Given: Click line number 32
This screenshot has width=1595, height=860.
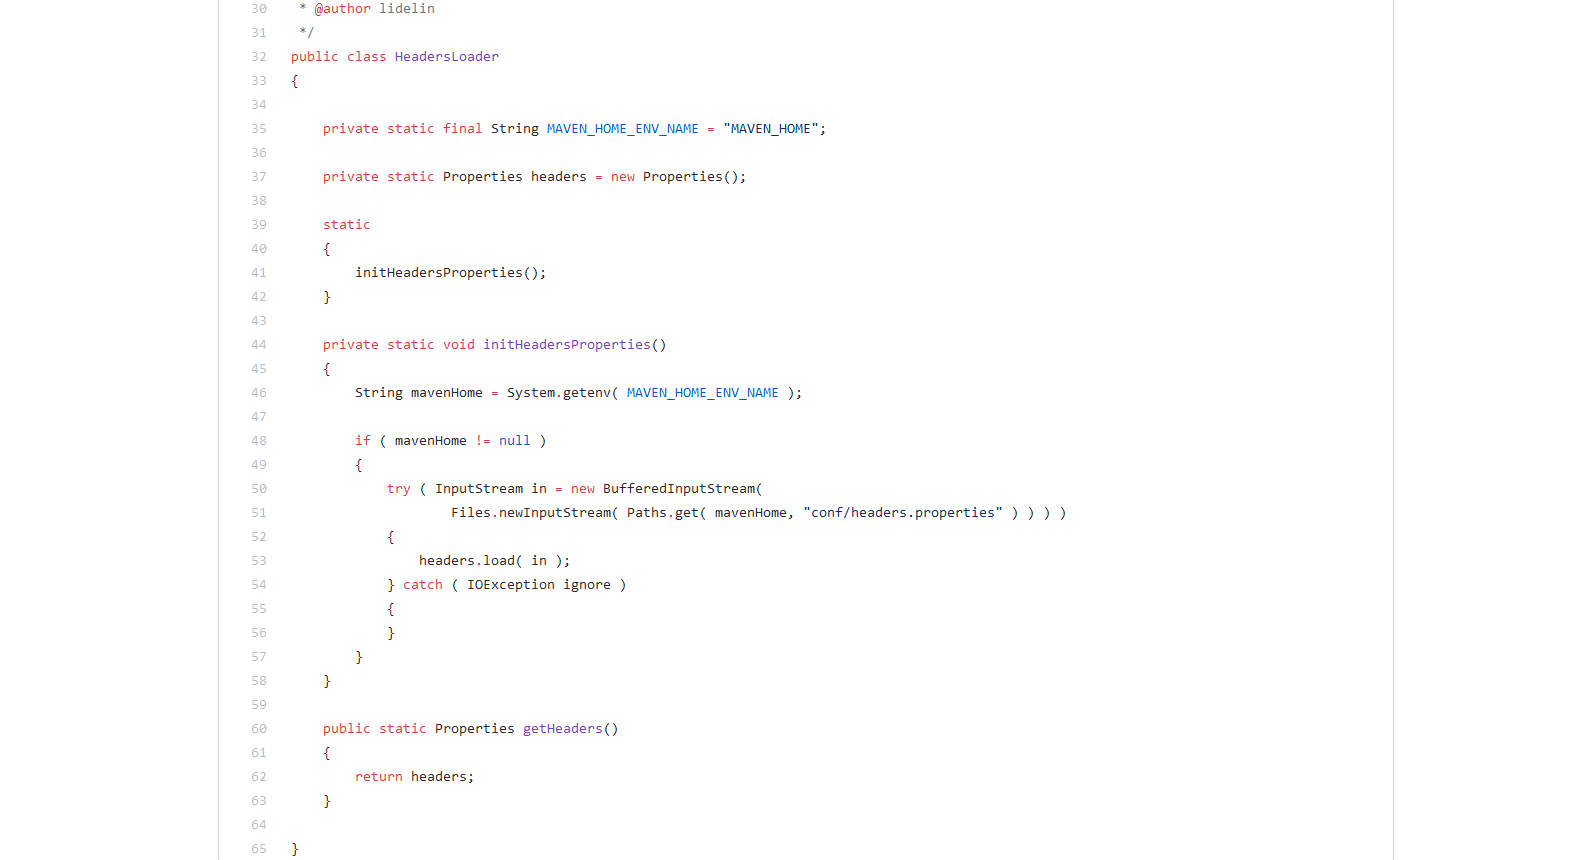Looking at the screenshot, I should tap(259, 57).
